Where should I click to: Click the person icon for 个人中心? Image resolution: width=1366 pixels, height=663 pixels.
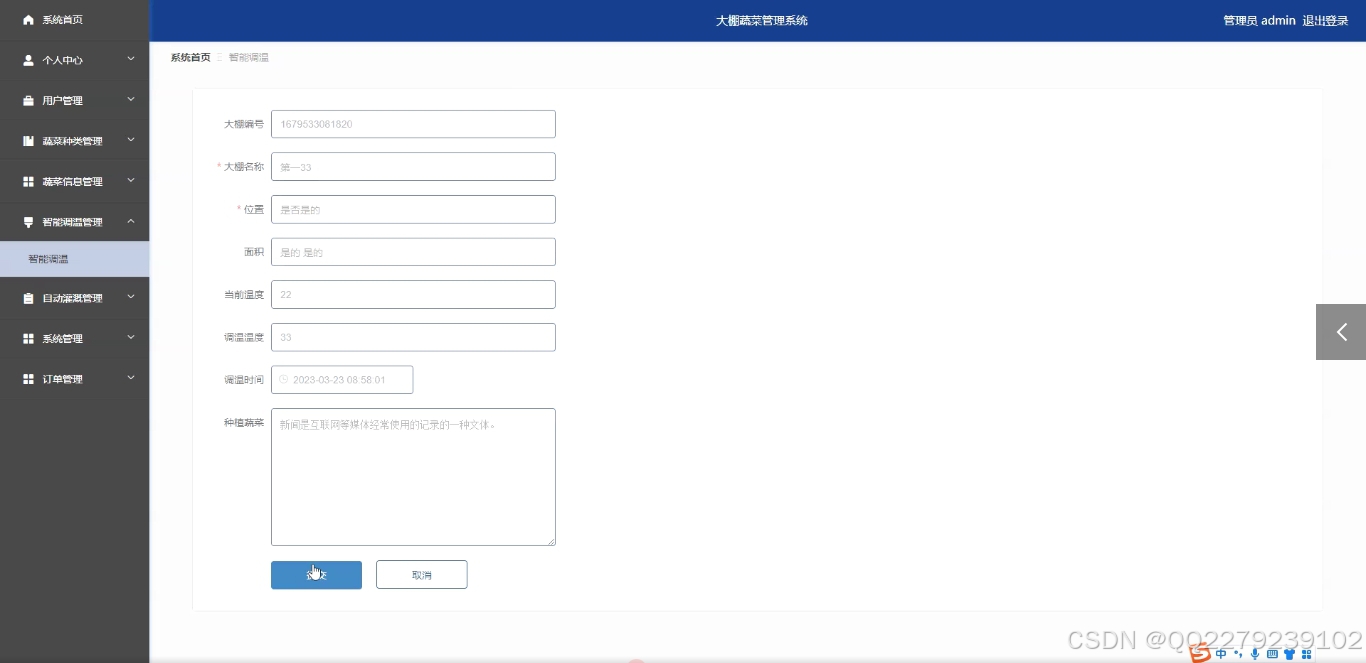click(x=28, y=60)
